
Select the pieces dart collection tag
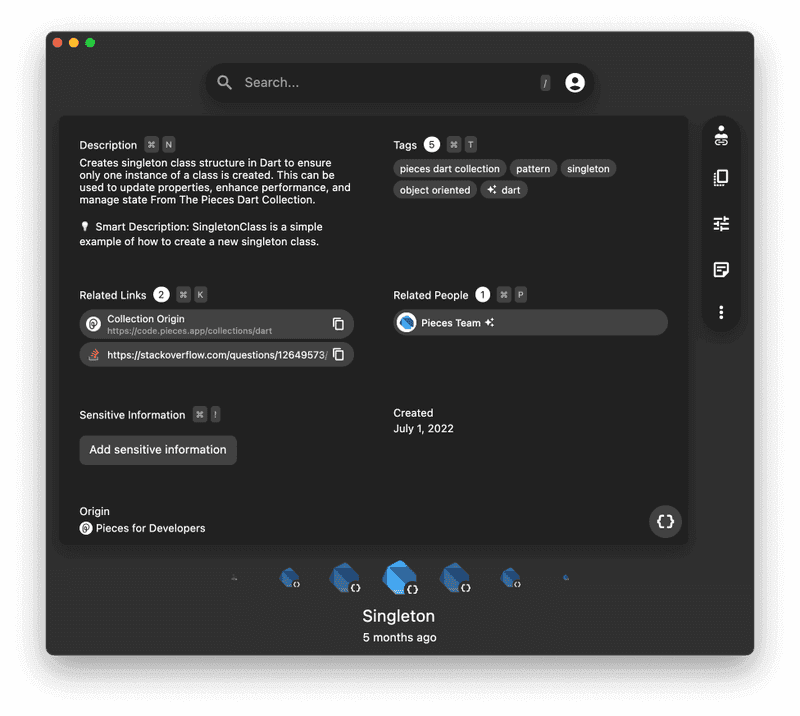click(x=449, y=168)
